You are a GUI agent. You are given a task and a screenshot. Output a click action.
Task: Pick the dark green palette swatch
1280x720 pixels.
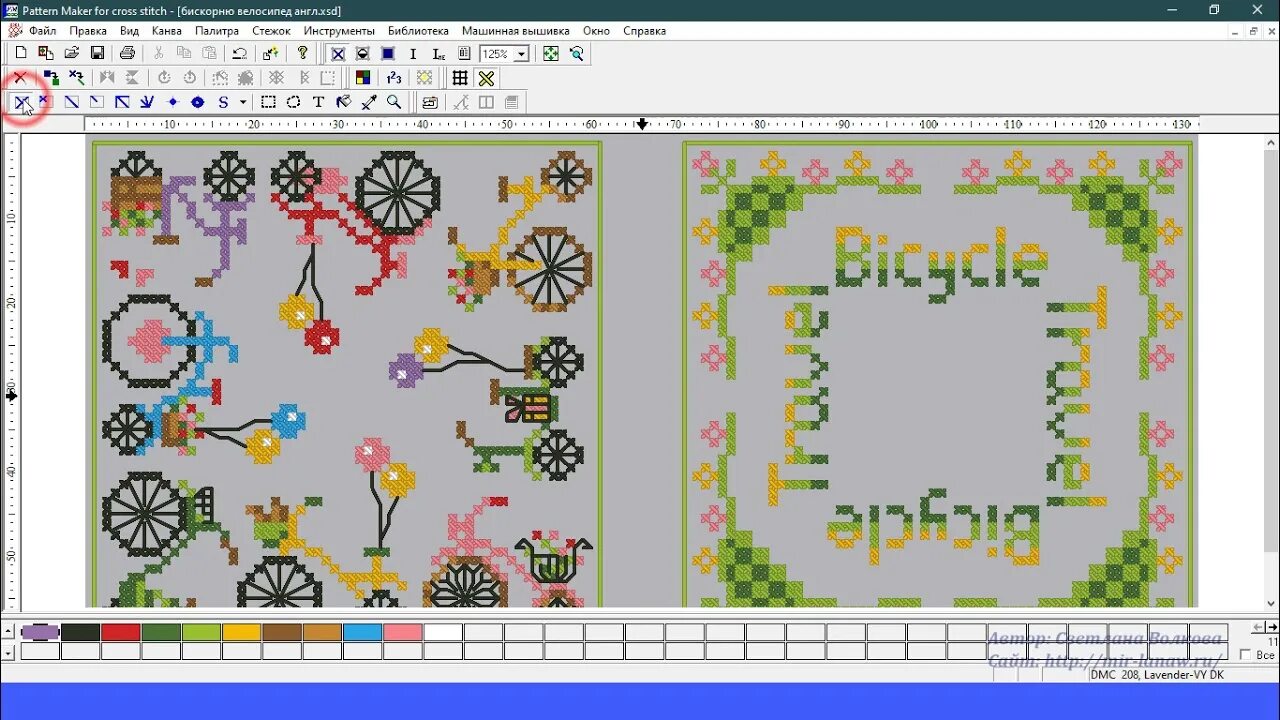pos(161,632)
